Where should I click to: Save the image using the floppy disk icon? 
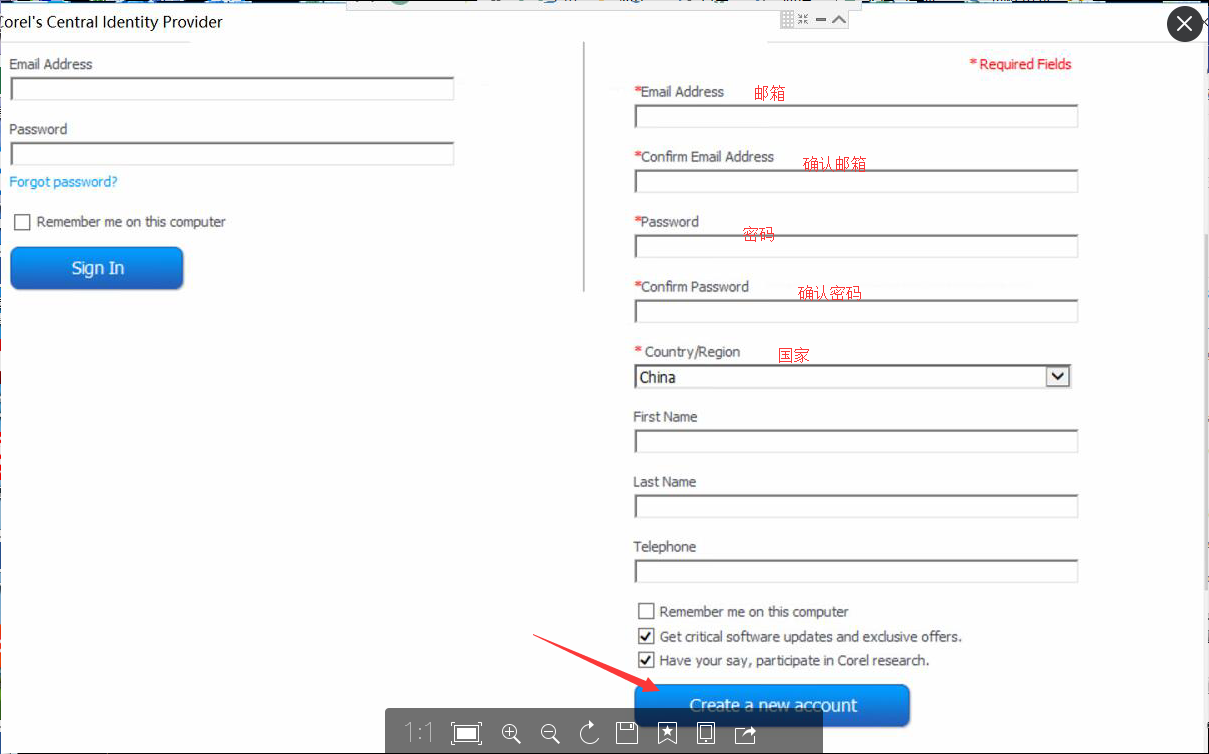(627, 733)
